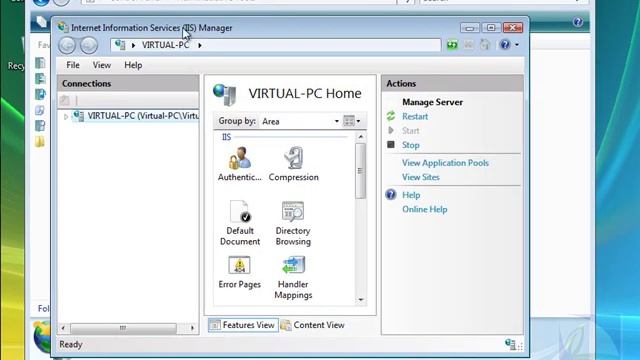Screen dimensions: 640x360
Task: Click the Forward navigation arrow button
Action: tap(89, 45)
